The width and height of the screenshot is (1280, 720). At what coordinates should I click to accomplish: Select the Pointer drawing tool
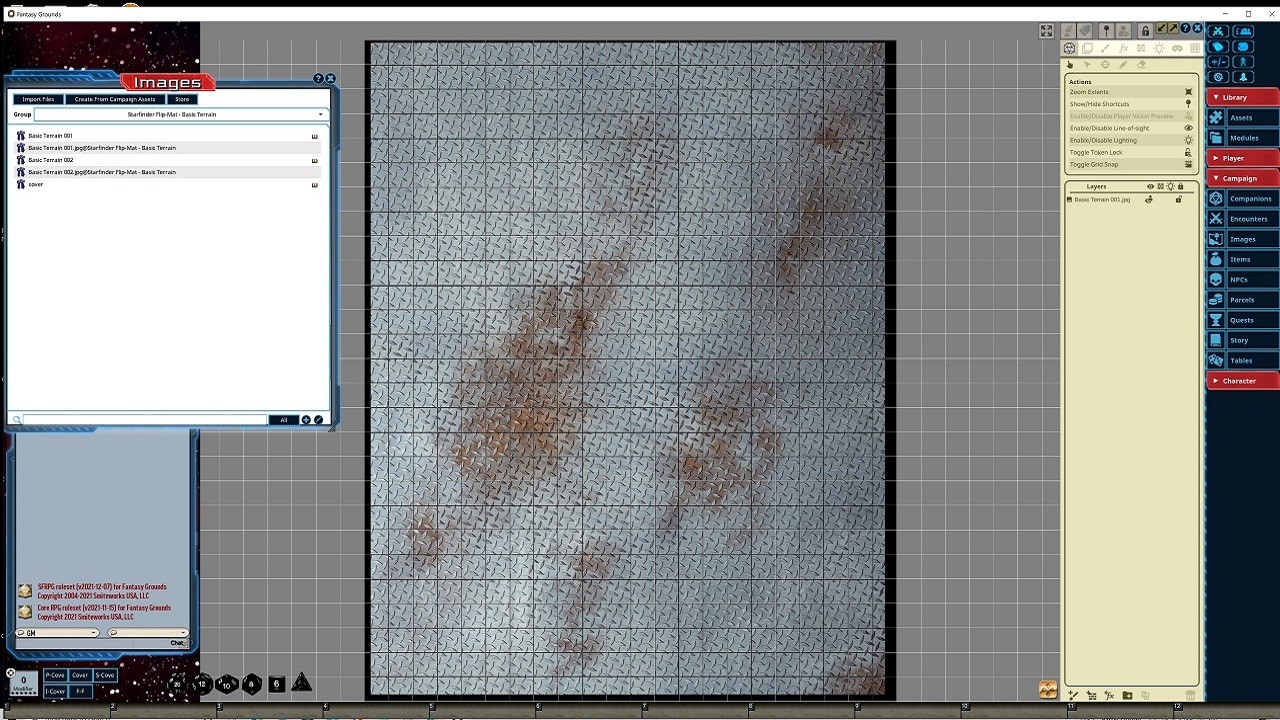coord(1086,64)
